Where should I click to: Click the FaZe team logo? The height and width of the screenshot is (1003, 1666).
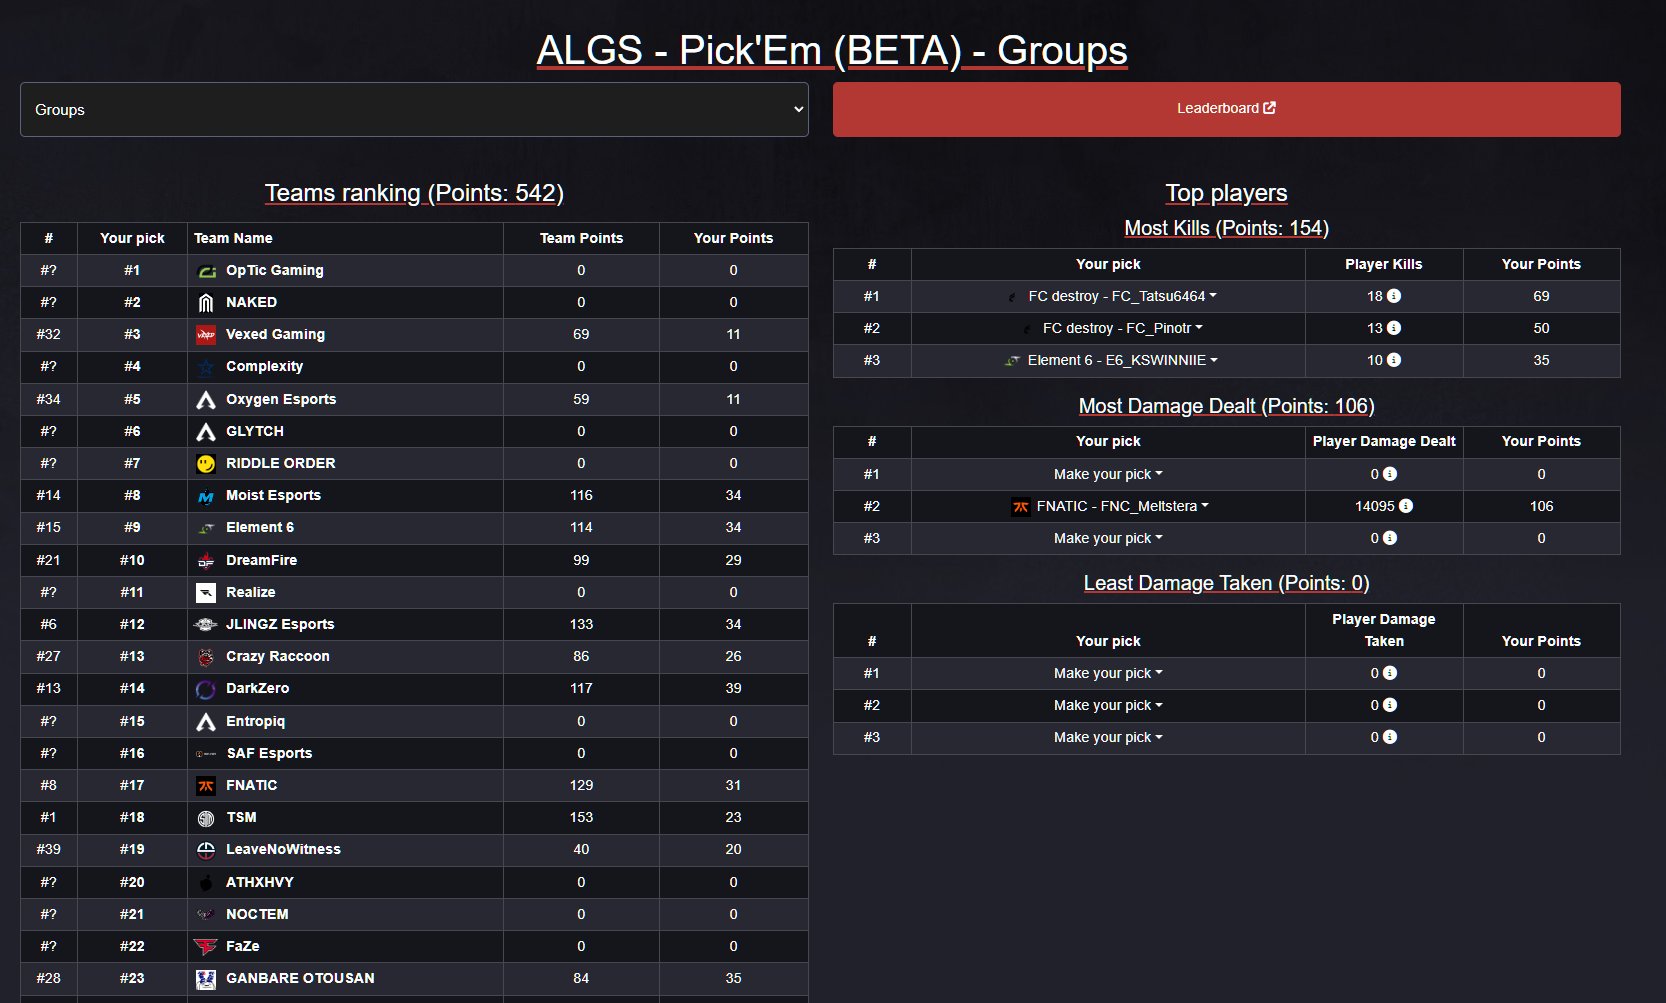tap(206, 947)
